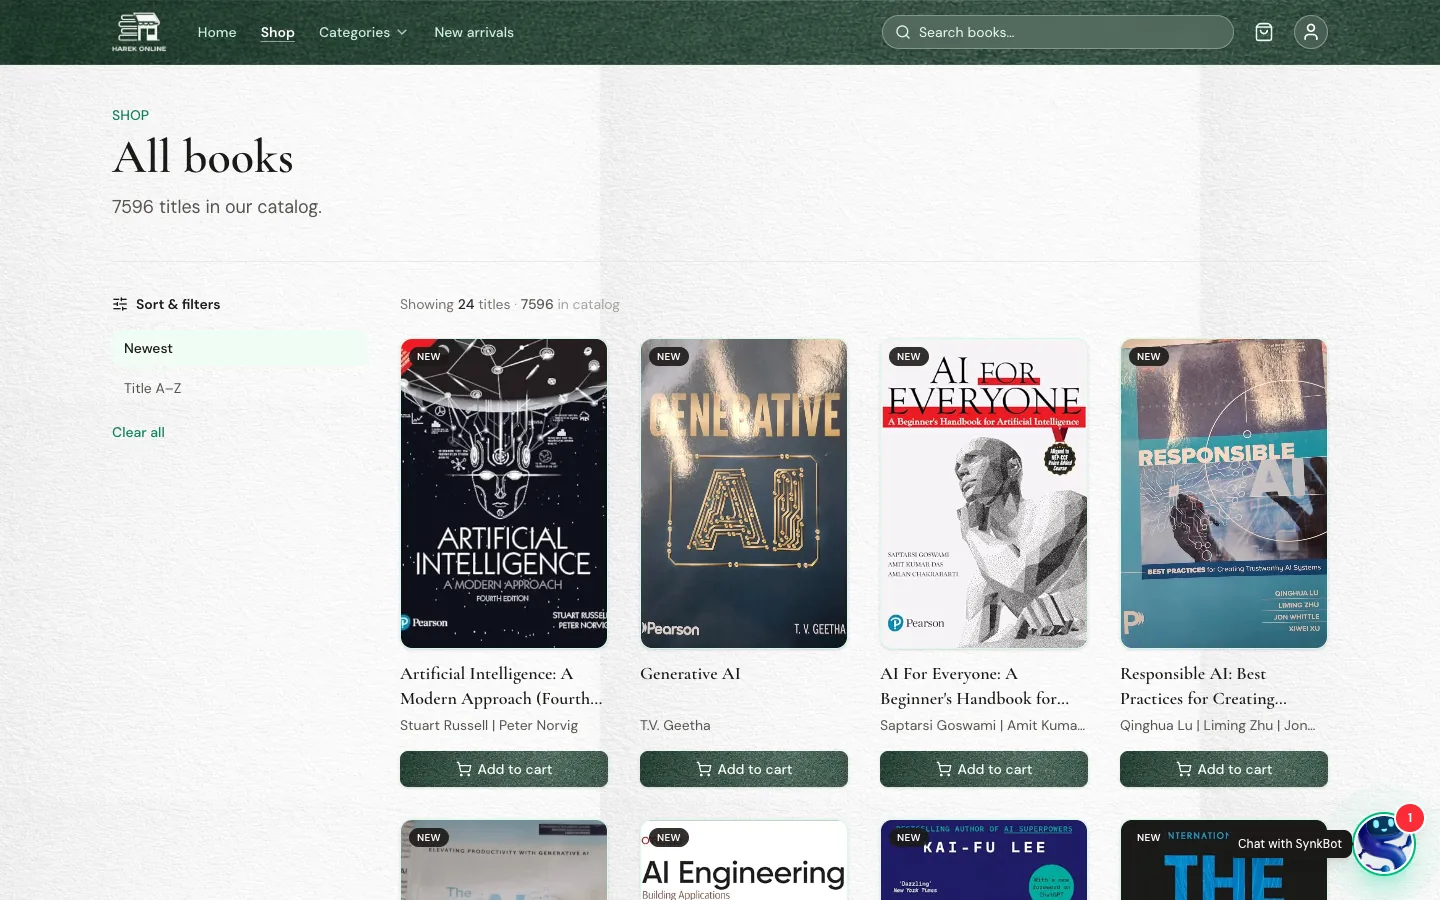Open the Artificial Intelligence Modern Approach cover

pyautogui.click(x=504, y=493)
